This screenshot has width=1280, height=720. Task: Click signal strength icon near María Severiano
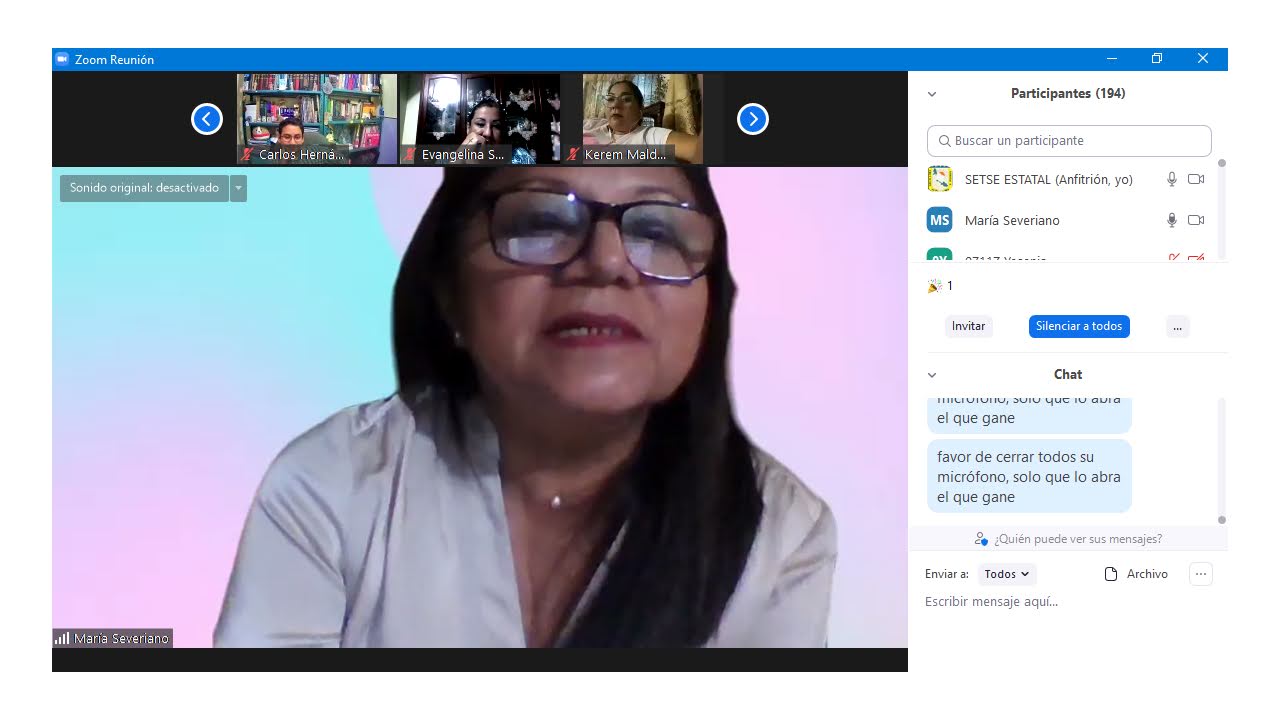[x=62, y=638]
